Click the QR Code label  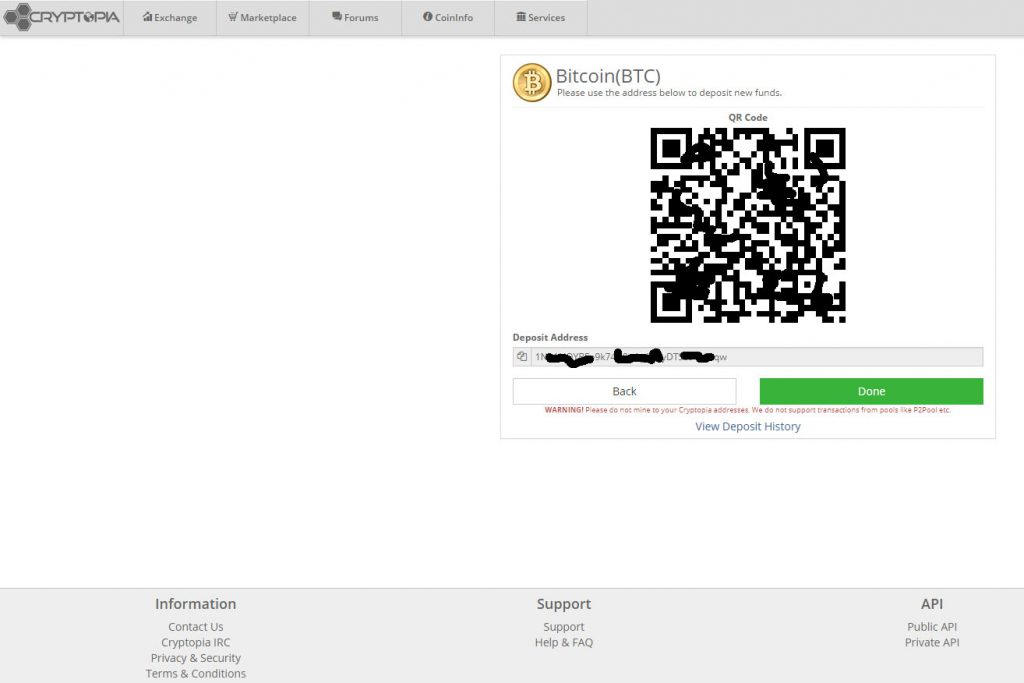click(x=748, y=118)
